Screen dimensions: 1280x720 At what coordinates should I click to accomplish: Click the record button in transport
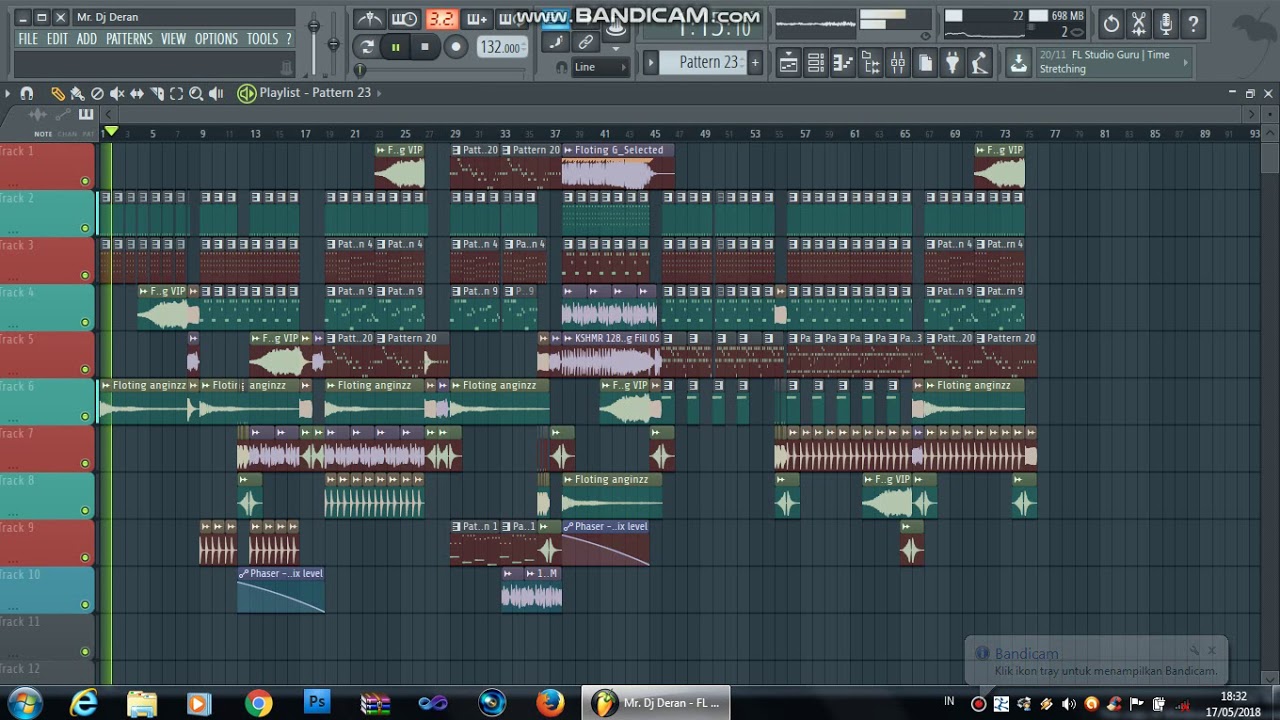pyautogui.click(x=456, y=47)
